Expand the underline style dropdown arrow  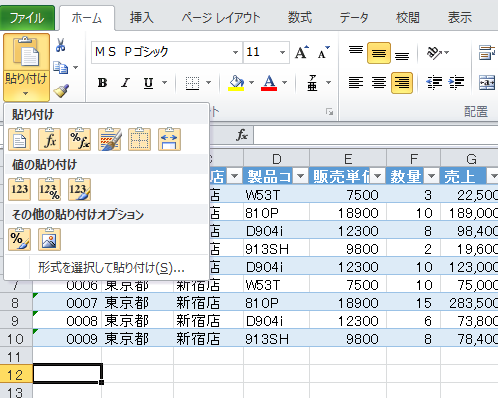coord(164,82)
